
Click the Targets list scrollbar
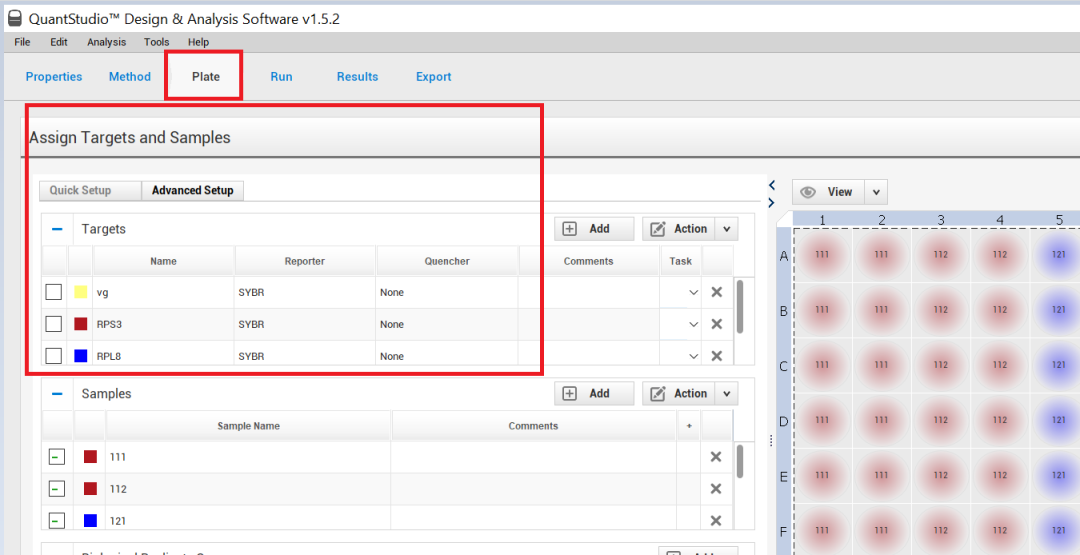[x=740, y=306]
